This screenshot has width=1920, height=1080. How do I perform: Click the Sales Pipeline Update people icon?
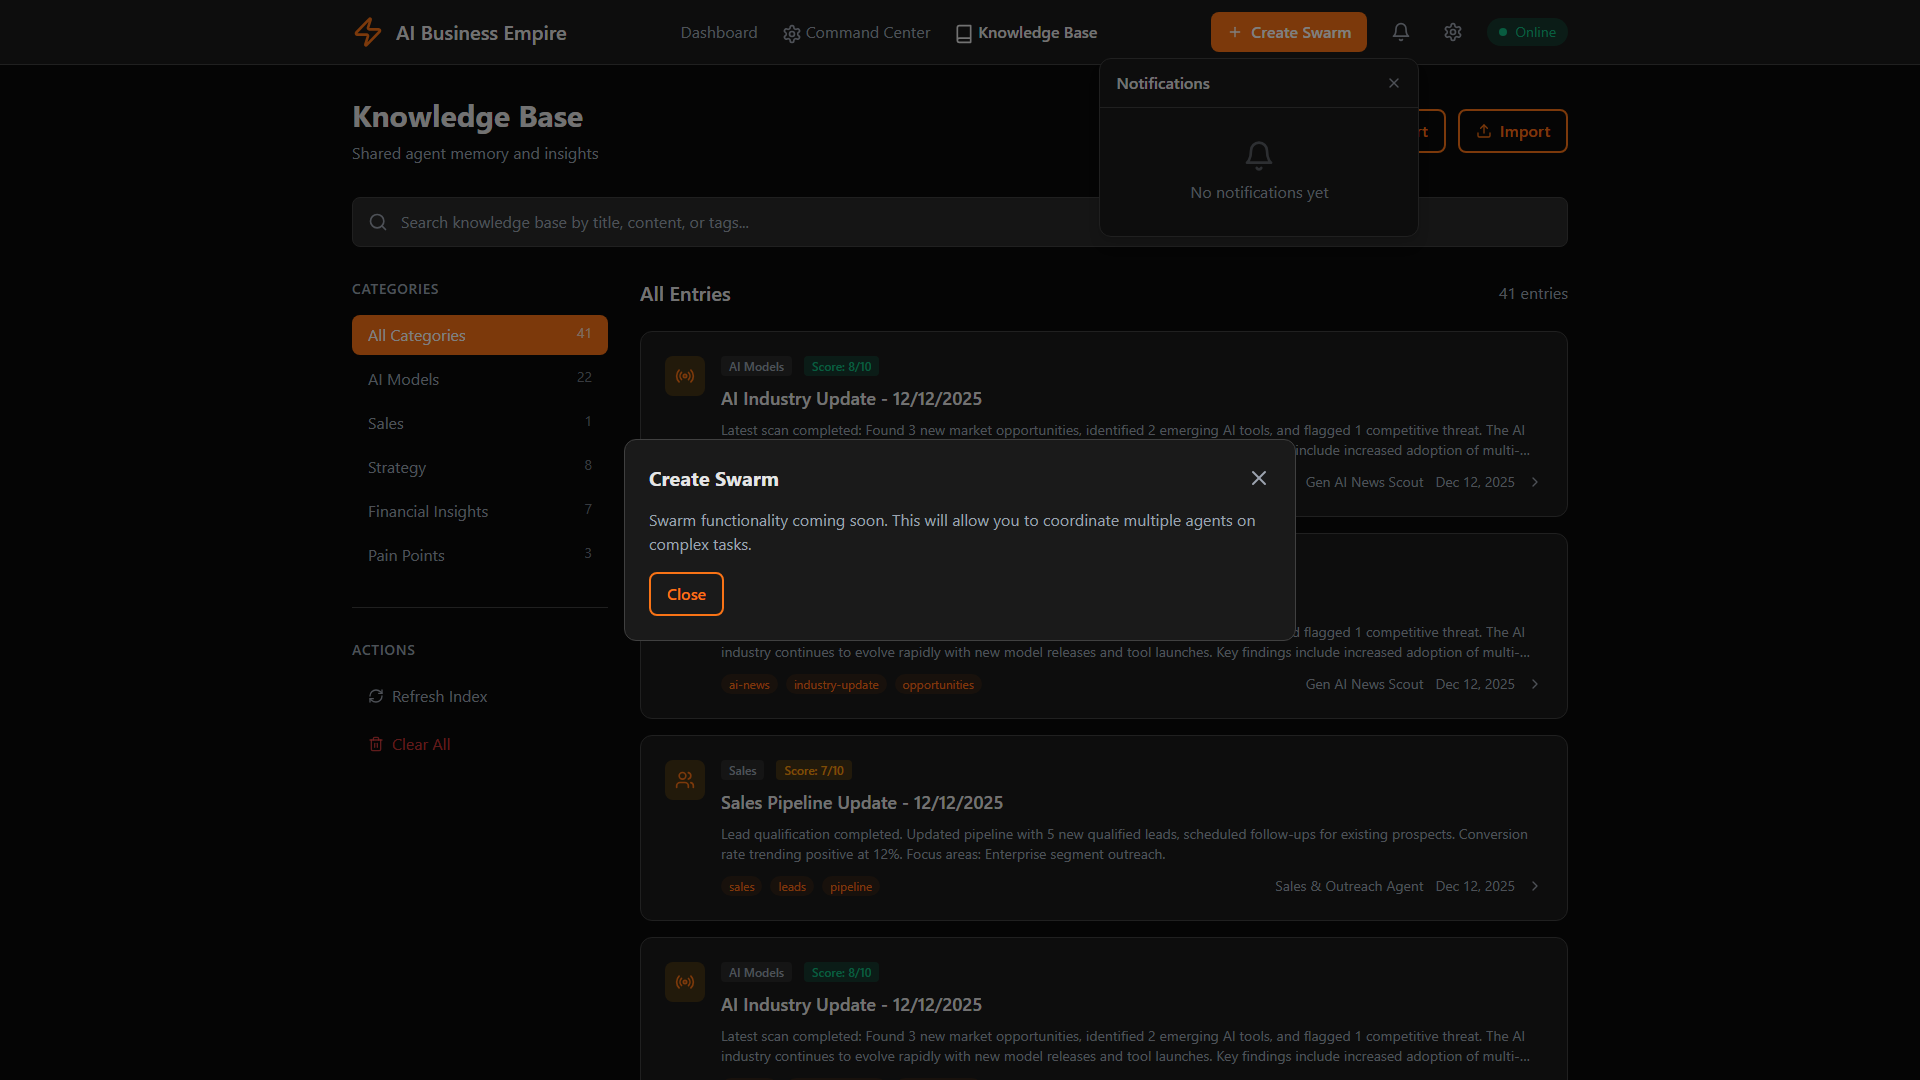point(685,780)
